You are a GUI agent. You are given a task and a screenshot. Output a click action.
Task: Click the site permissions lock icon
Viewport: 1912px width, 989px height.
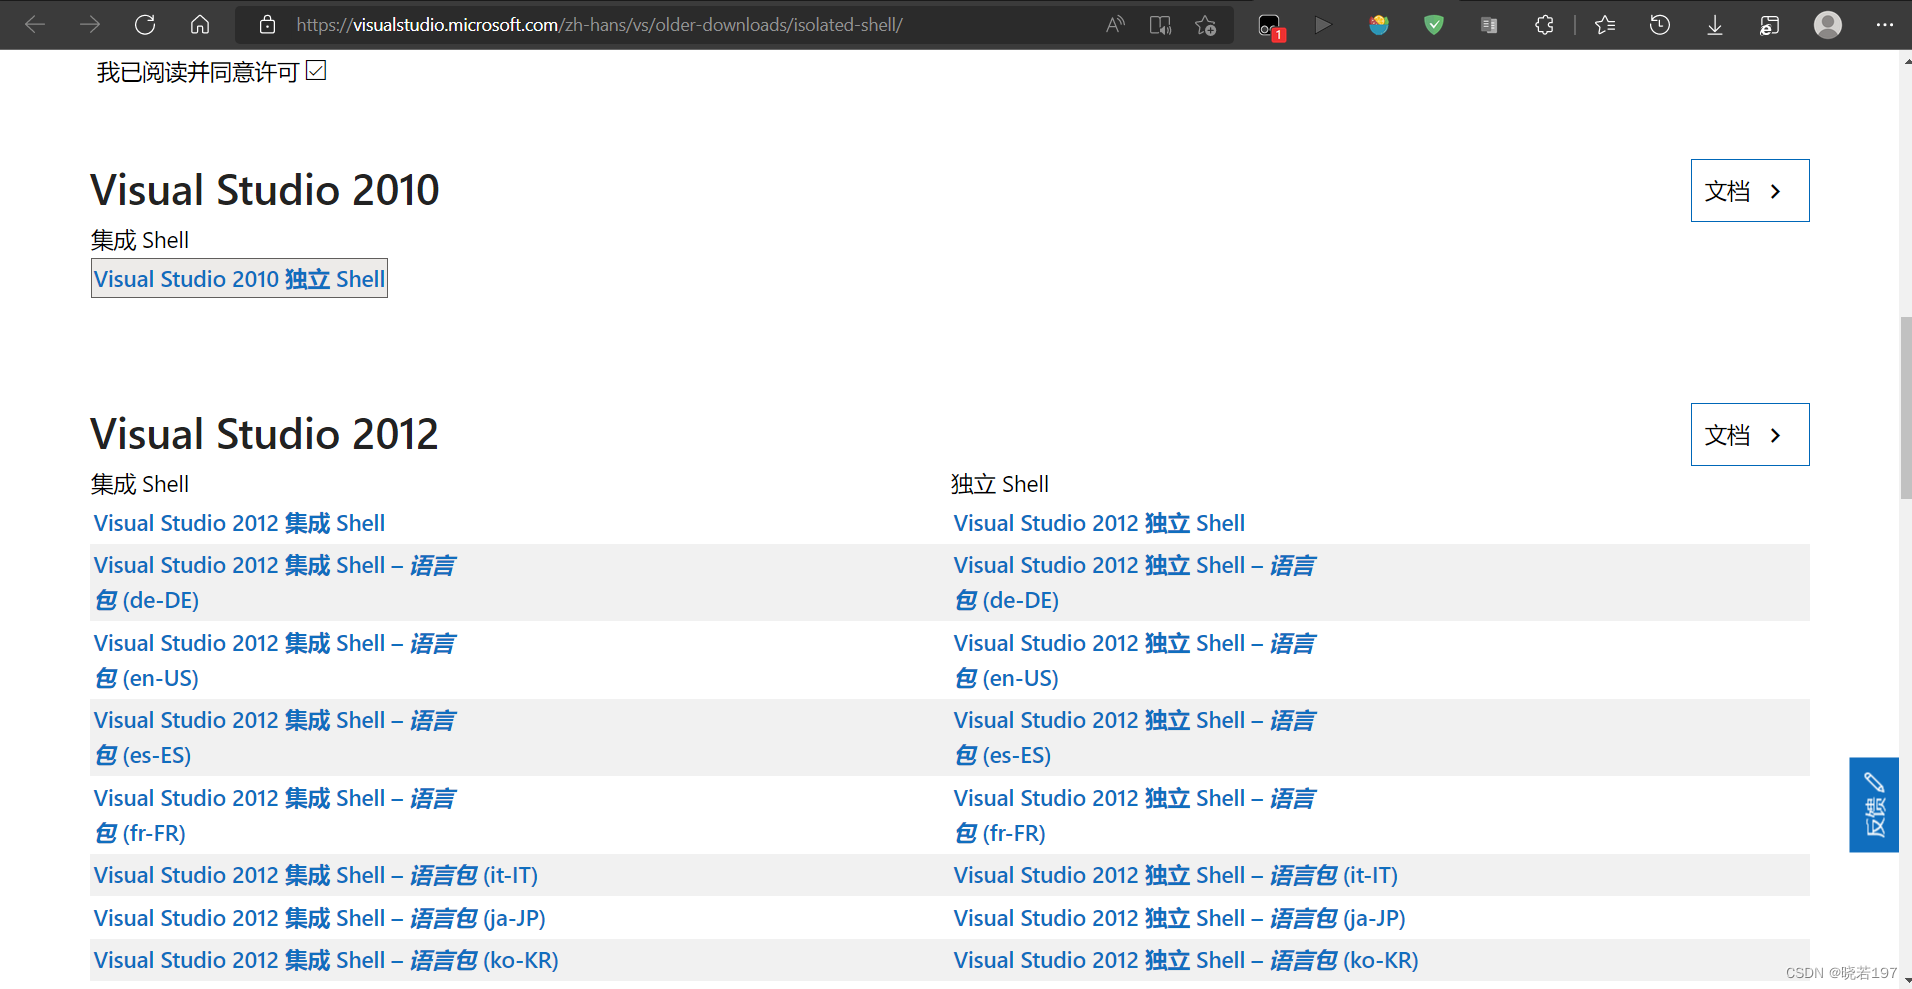[266, 24]
